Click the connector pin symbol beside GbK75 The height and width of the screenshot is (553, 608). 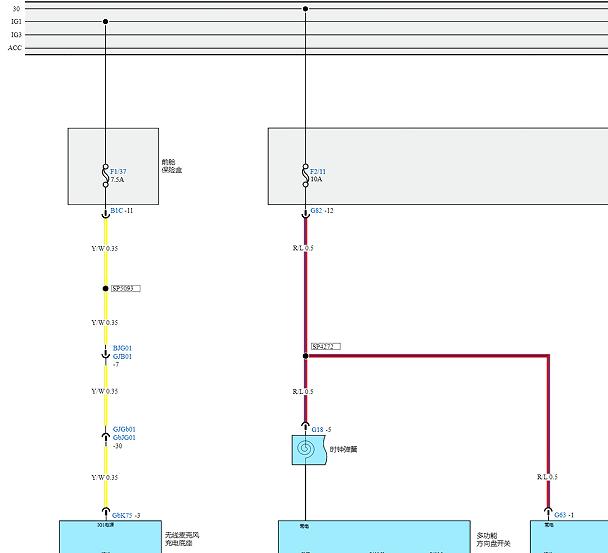tap(105, 512)
